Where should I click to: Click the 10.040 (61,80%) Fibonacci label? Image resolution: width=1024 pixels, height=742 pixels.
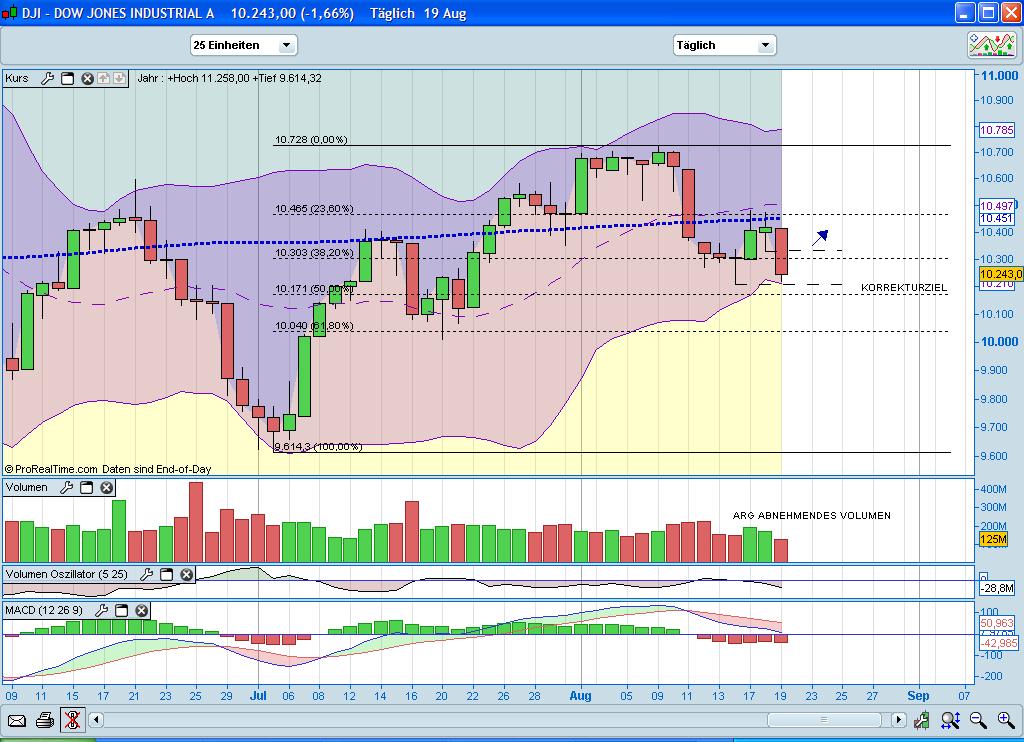point(314,325)
